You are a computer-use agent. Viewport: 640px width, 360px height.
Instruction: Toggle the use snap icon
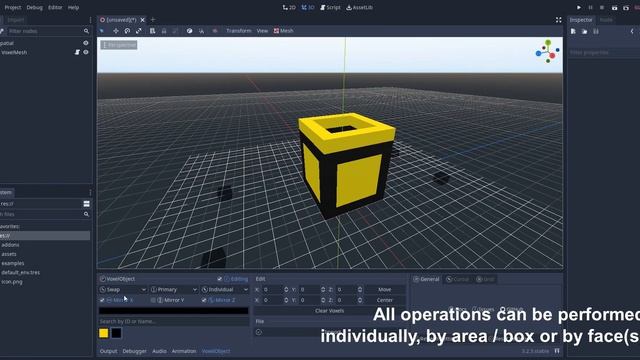201,31
